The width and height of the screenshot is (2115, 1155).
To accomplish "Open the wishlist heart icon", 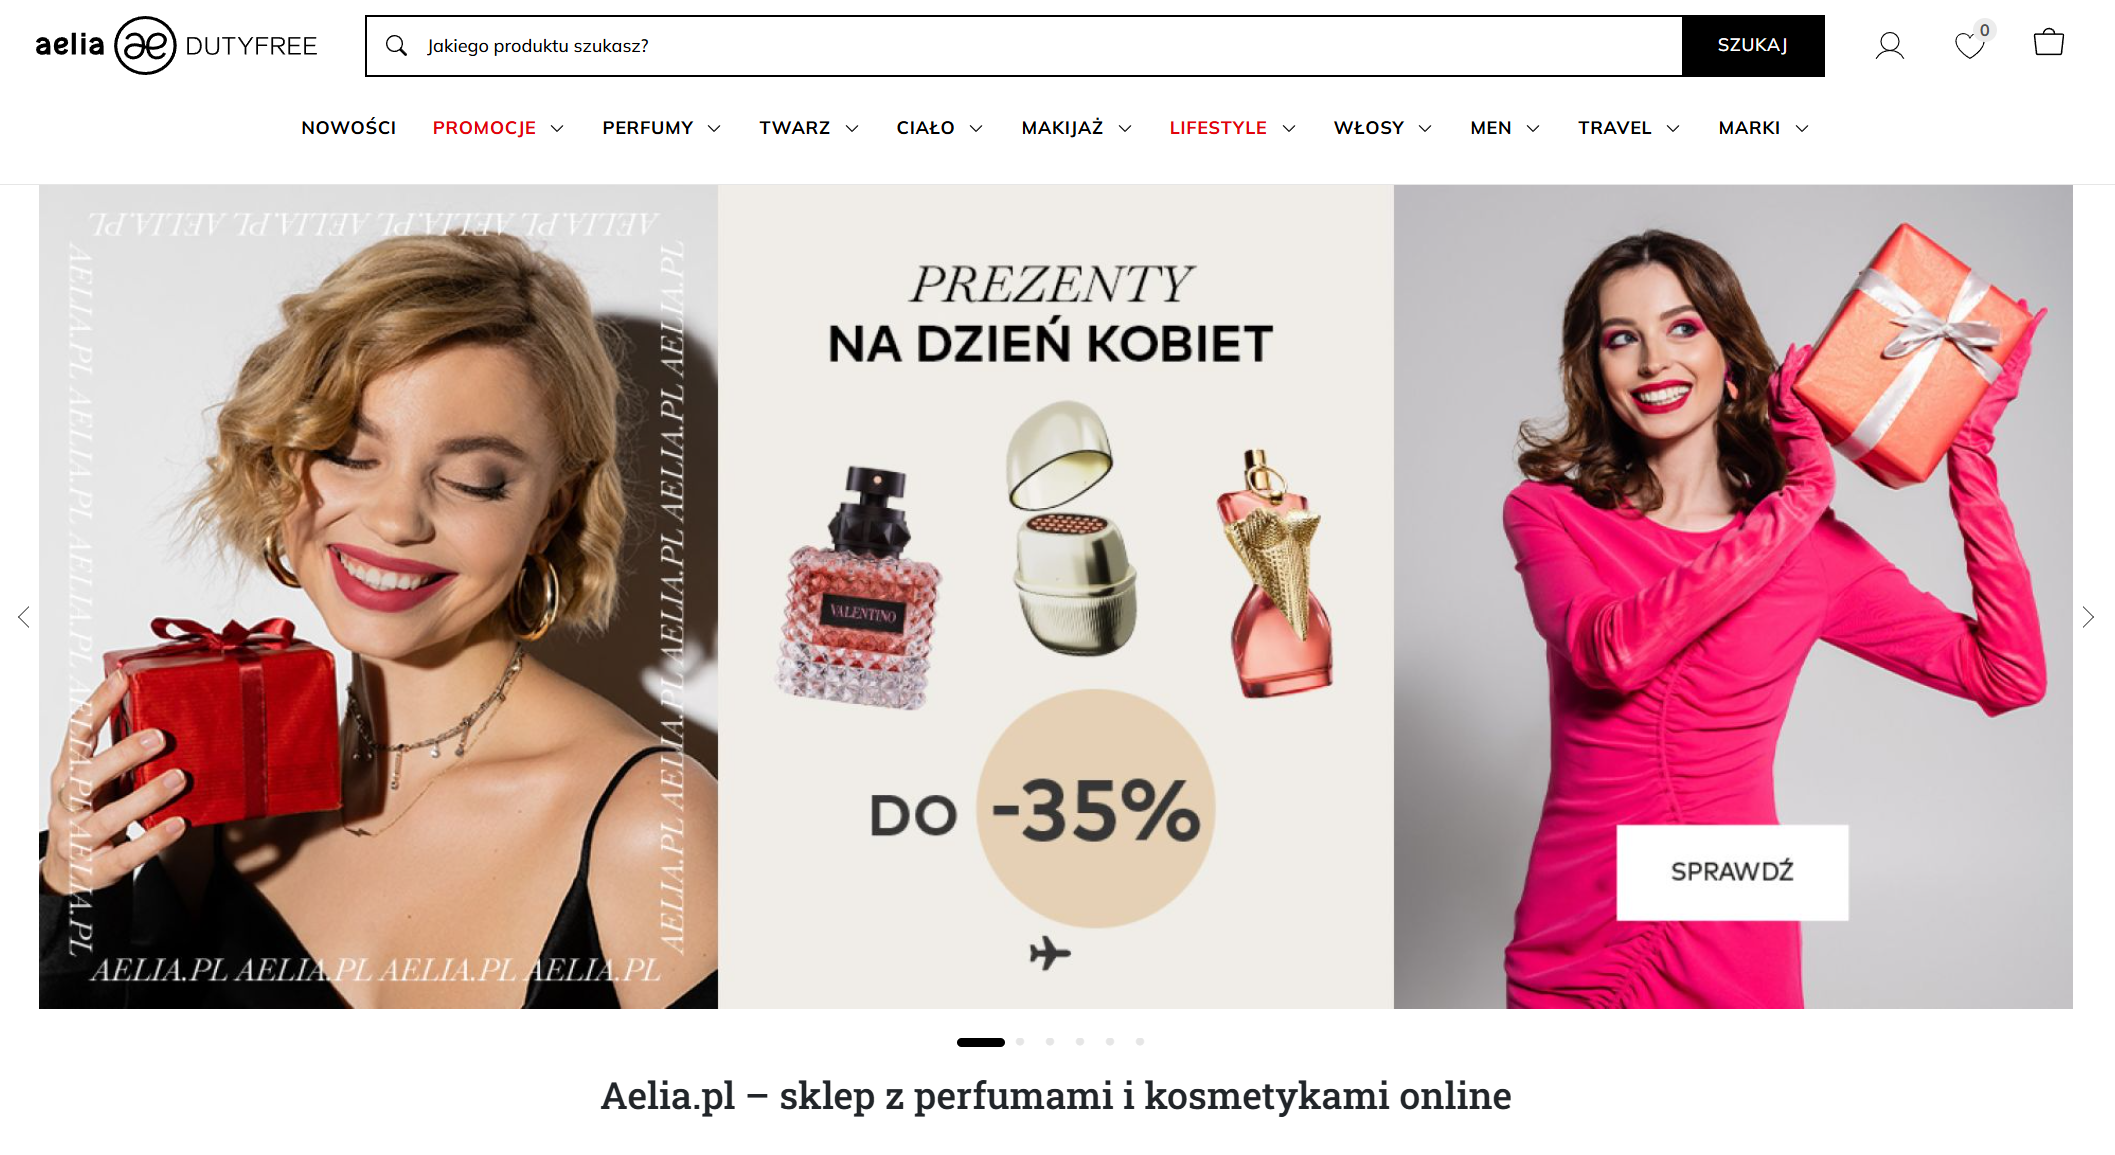I will pos(1970,45).
